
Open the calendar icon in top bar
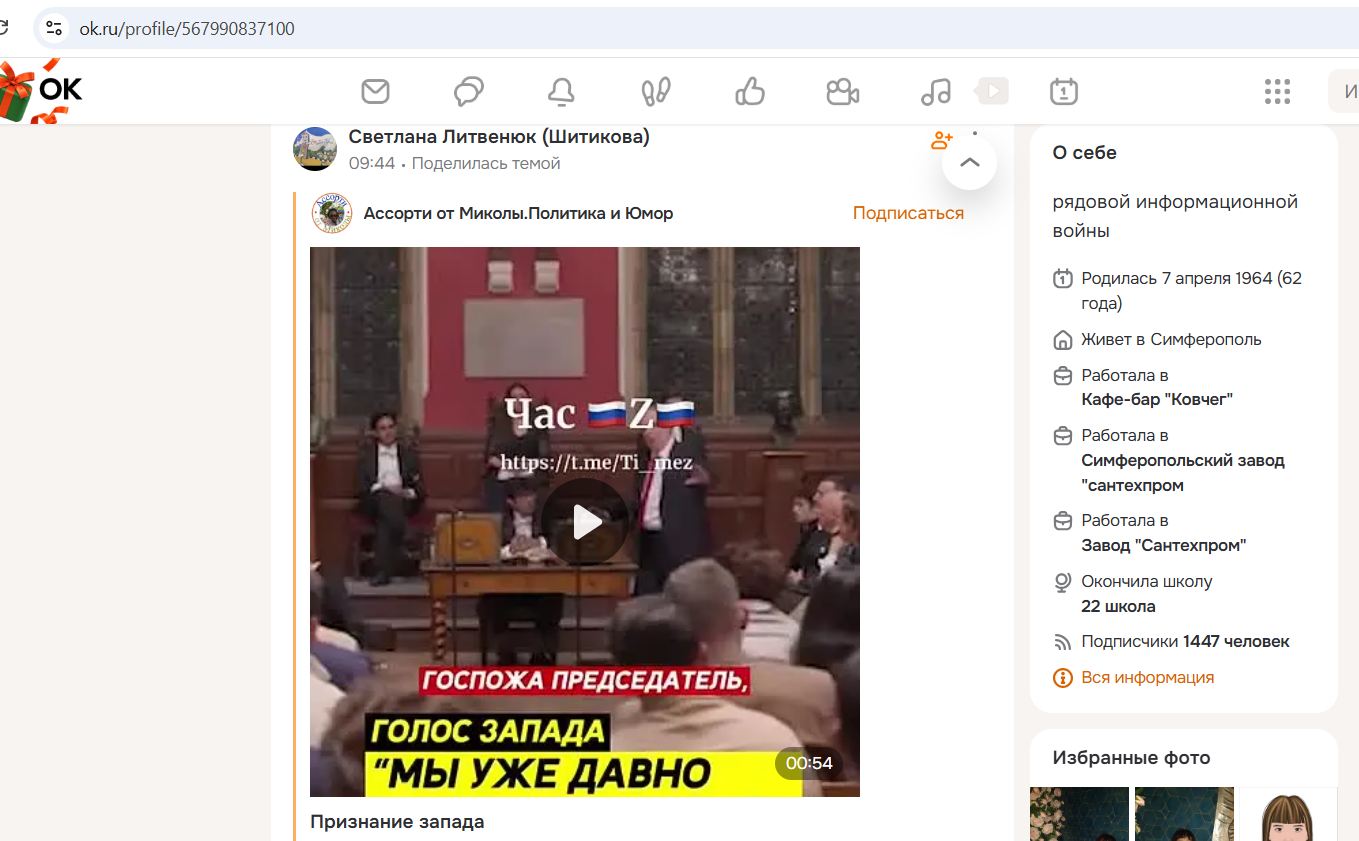coord(1063,92)
